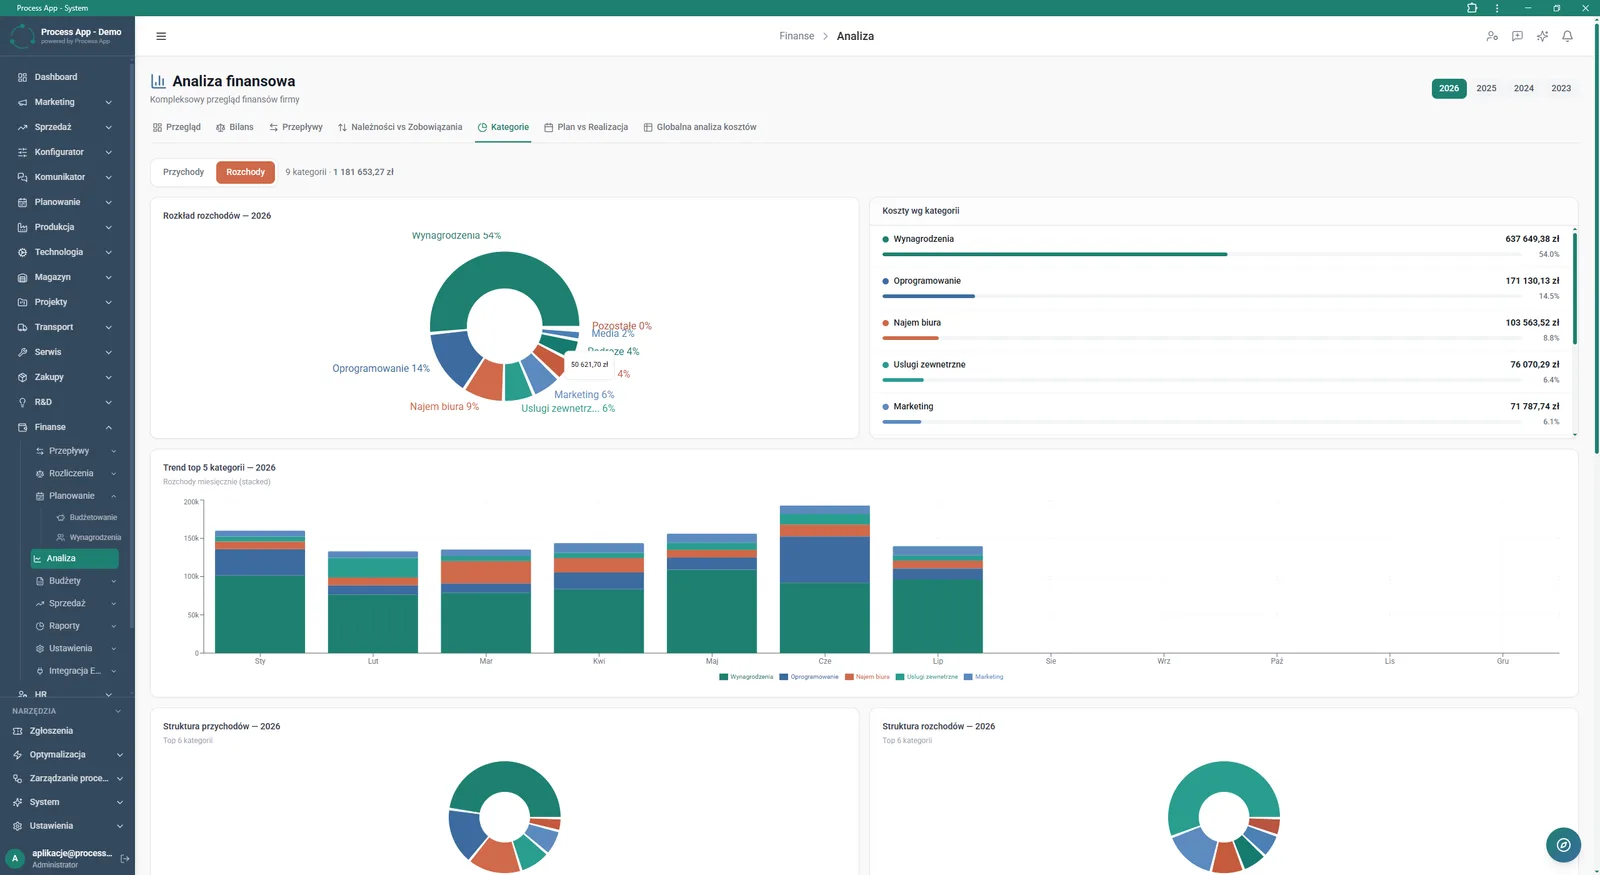Click the Dashboard icon in sidebar
The width and height of the screenshot is (1600, 875).
22,77
